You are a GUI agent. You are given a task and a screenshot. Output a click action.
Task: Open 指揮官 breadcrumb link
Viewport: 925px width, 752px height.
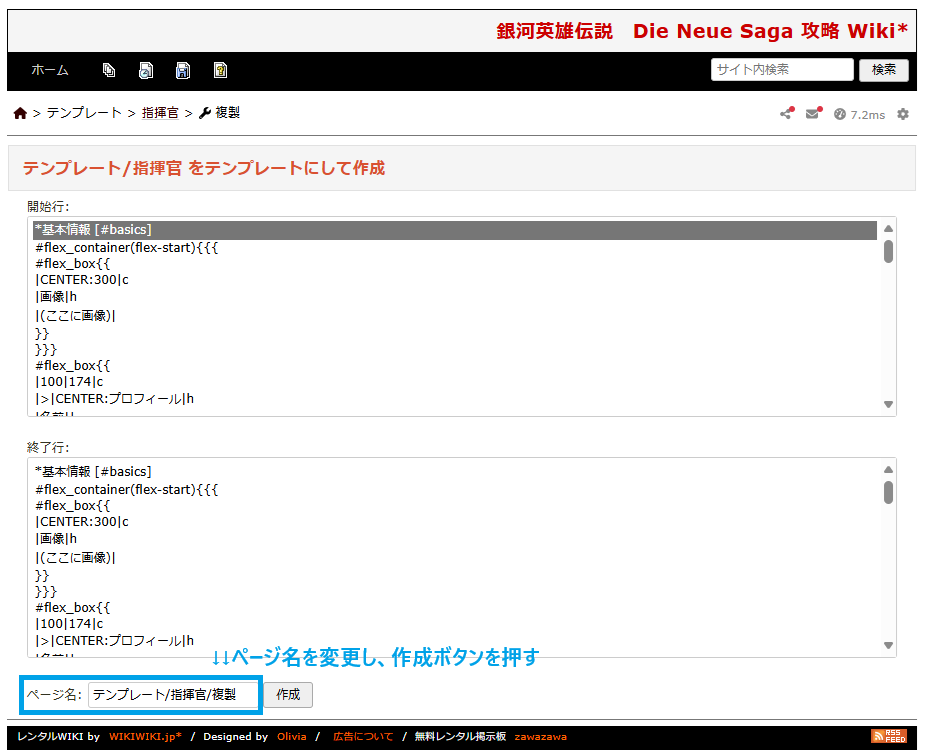tap(160, 113)
